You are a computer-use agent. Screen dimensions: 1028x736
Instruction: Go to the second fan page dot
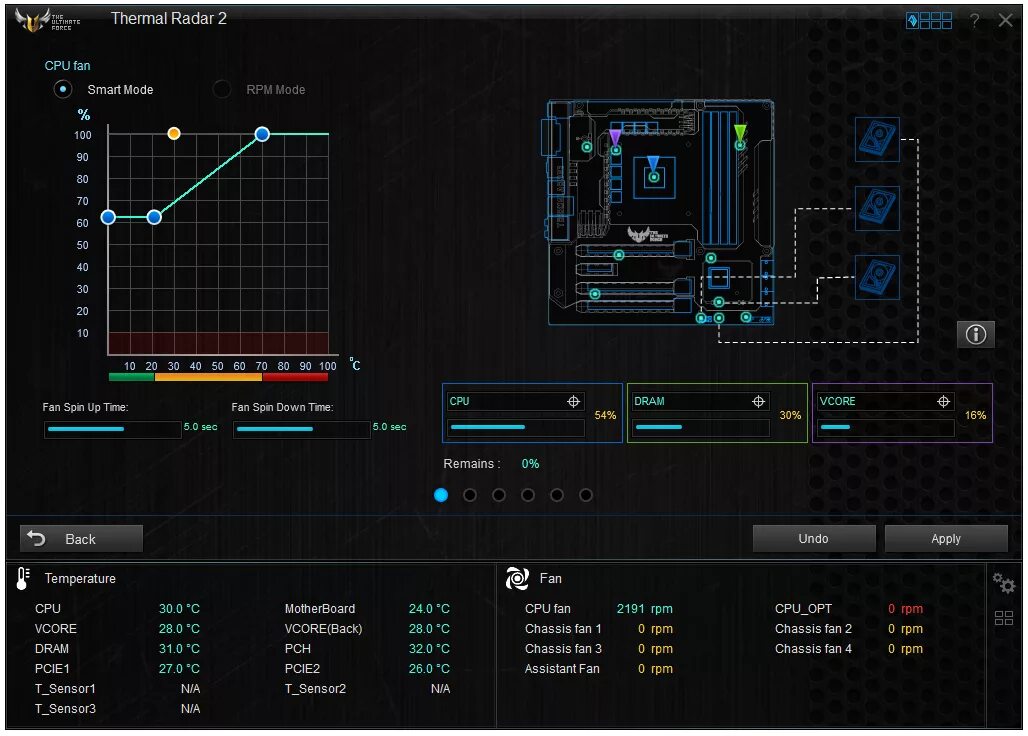tap(470, 495)
